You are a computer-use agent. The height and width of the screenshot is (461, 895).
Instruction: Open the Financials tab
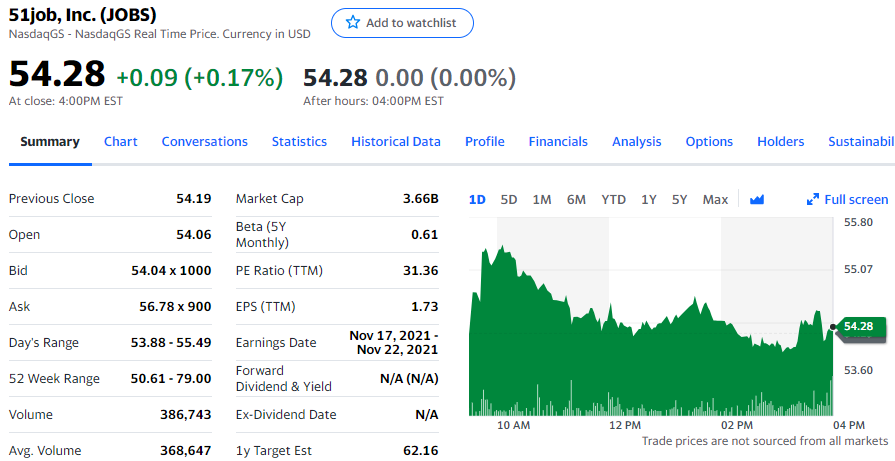(558, 141)
